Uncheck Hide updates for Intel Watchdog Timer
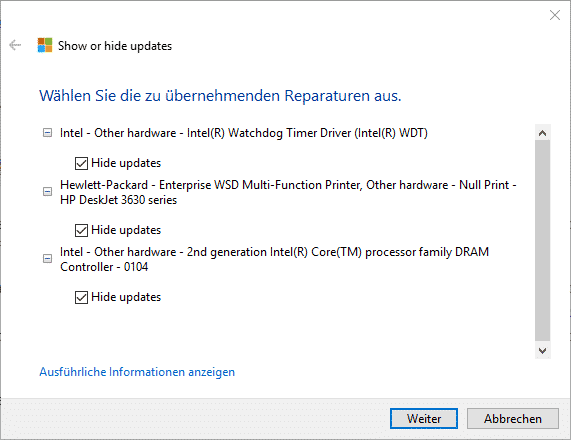571x440 pixels. click(81, 163)
